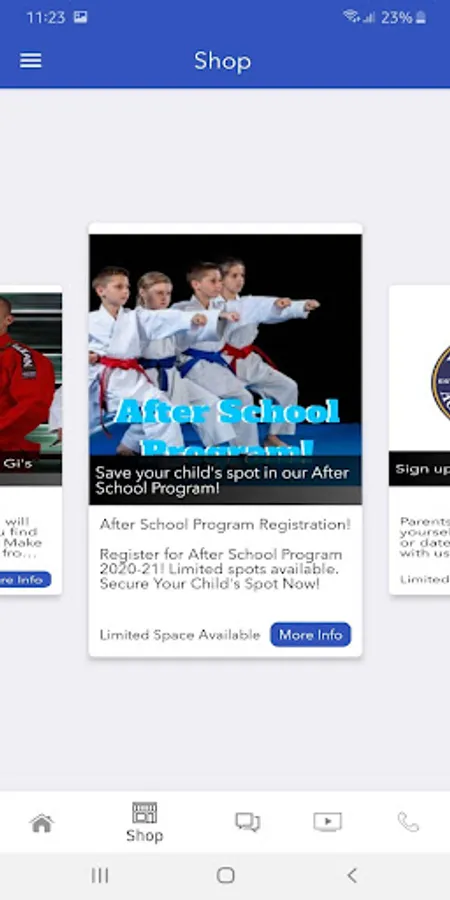Screen dimensions: 450x900
Task: Select the Shop tab icon
Action: (144, 812)
